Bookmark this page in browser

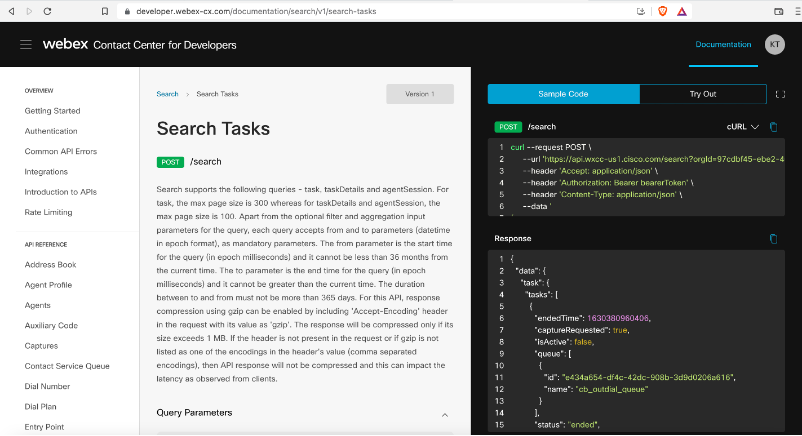106,11
